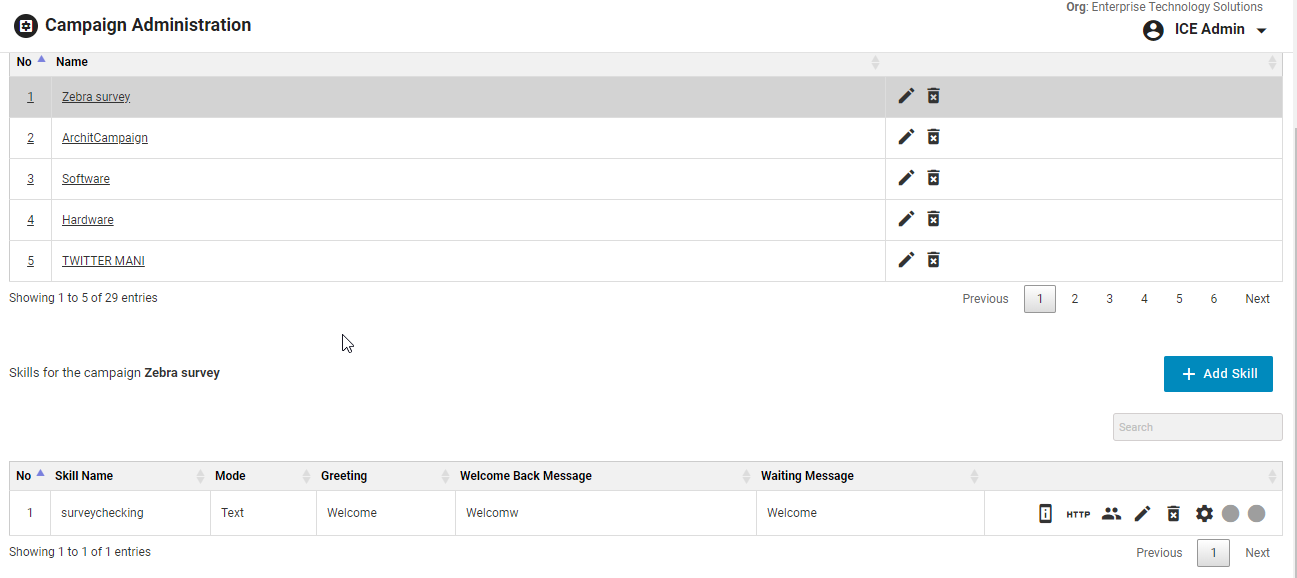This screenshot has width=1297, height=578.
Task: Click the last gray status circle
Action: (x=1257, y=513)
